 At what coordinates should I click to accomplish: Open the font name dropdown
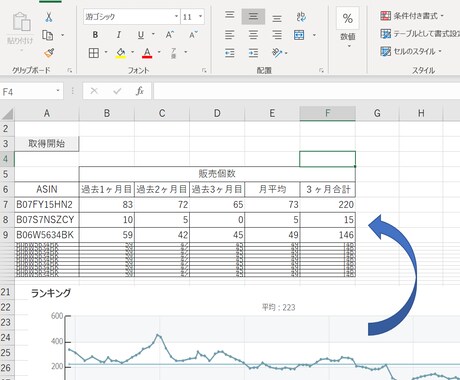(x=176, y=16)
